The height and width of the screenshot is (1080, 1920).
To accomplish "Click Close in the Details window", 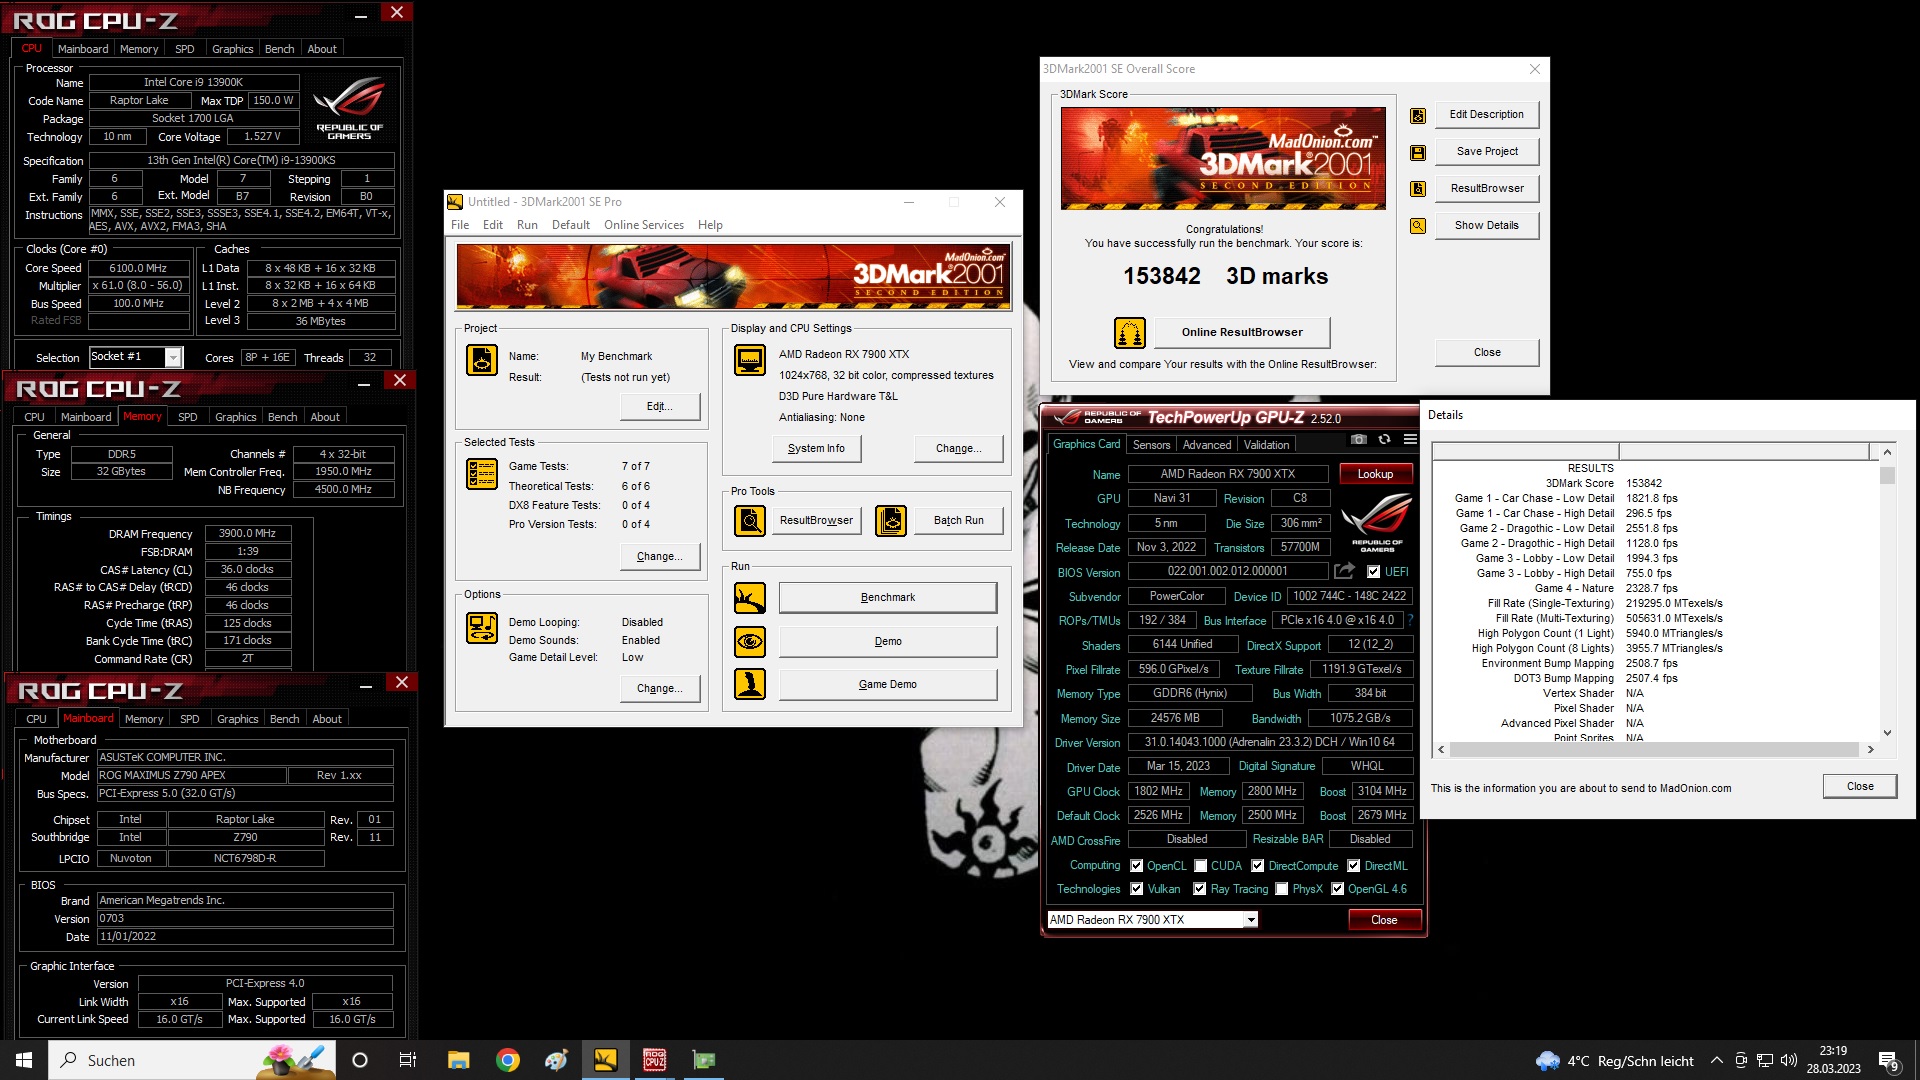I will pyautogui.click(x=1860, y=786).
